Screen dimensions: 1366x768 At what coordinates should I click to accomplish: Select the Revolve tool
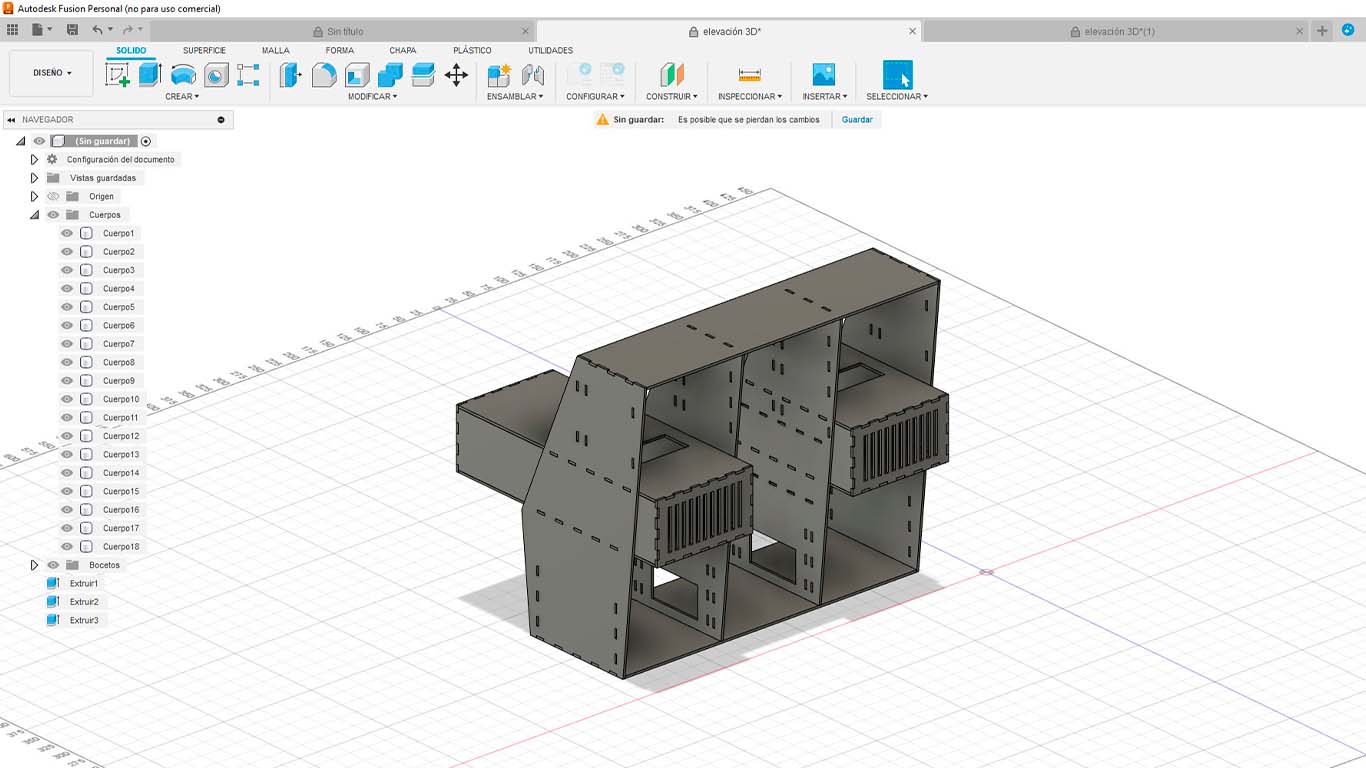point(183,75)
